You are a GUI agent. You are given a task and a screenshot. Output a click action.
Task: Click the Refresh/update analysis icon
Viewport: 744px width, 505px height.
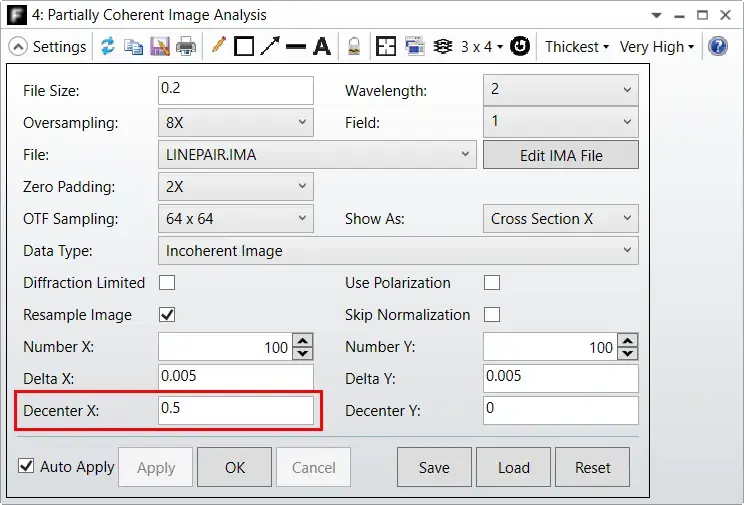click(108, 47)
